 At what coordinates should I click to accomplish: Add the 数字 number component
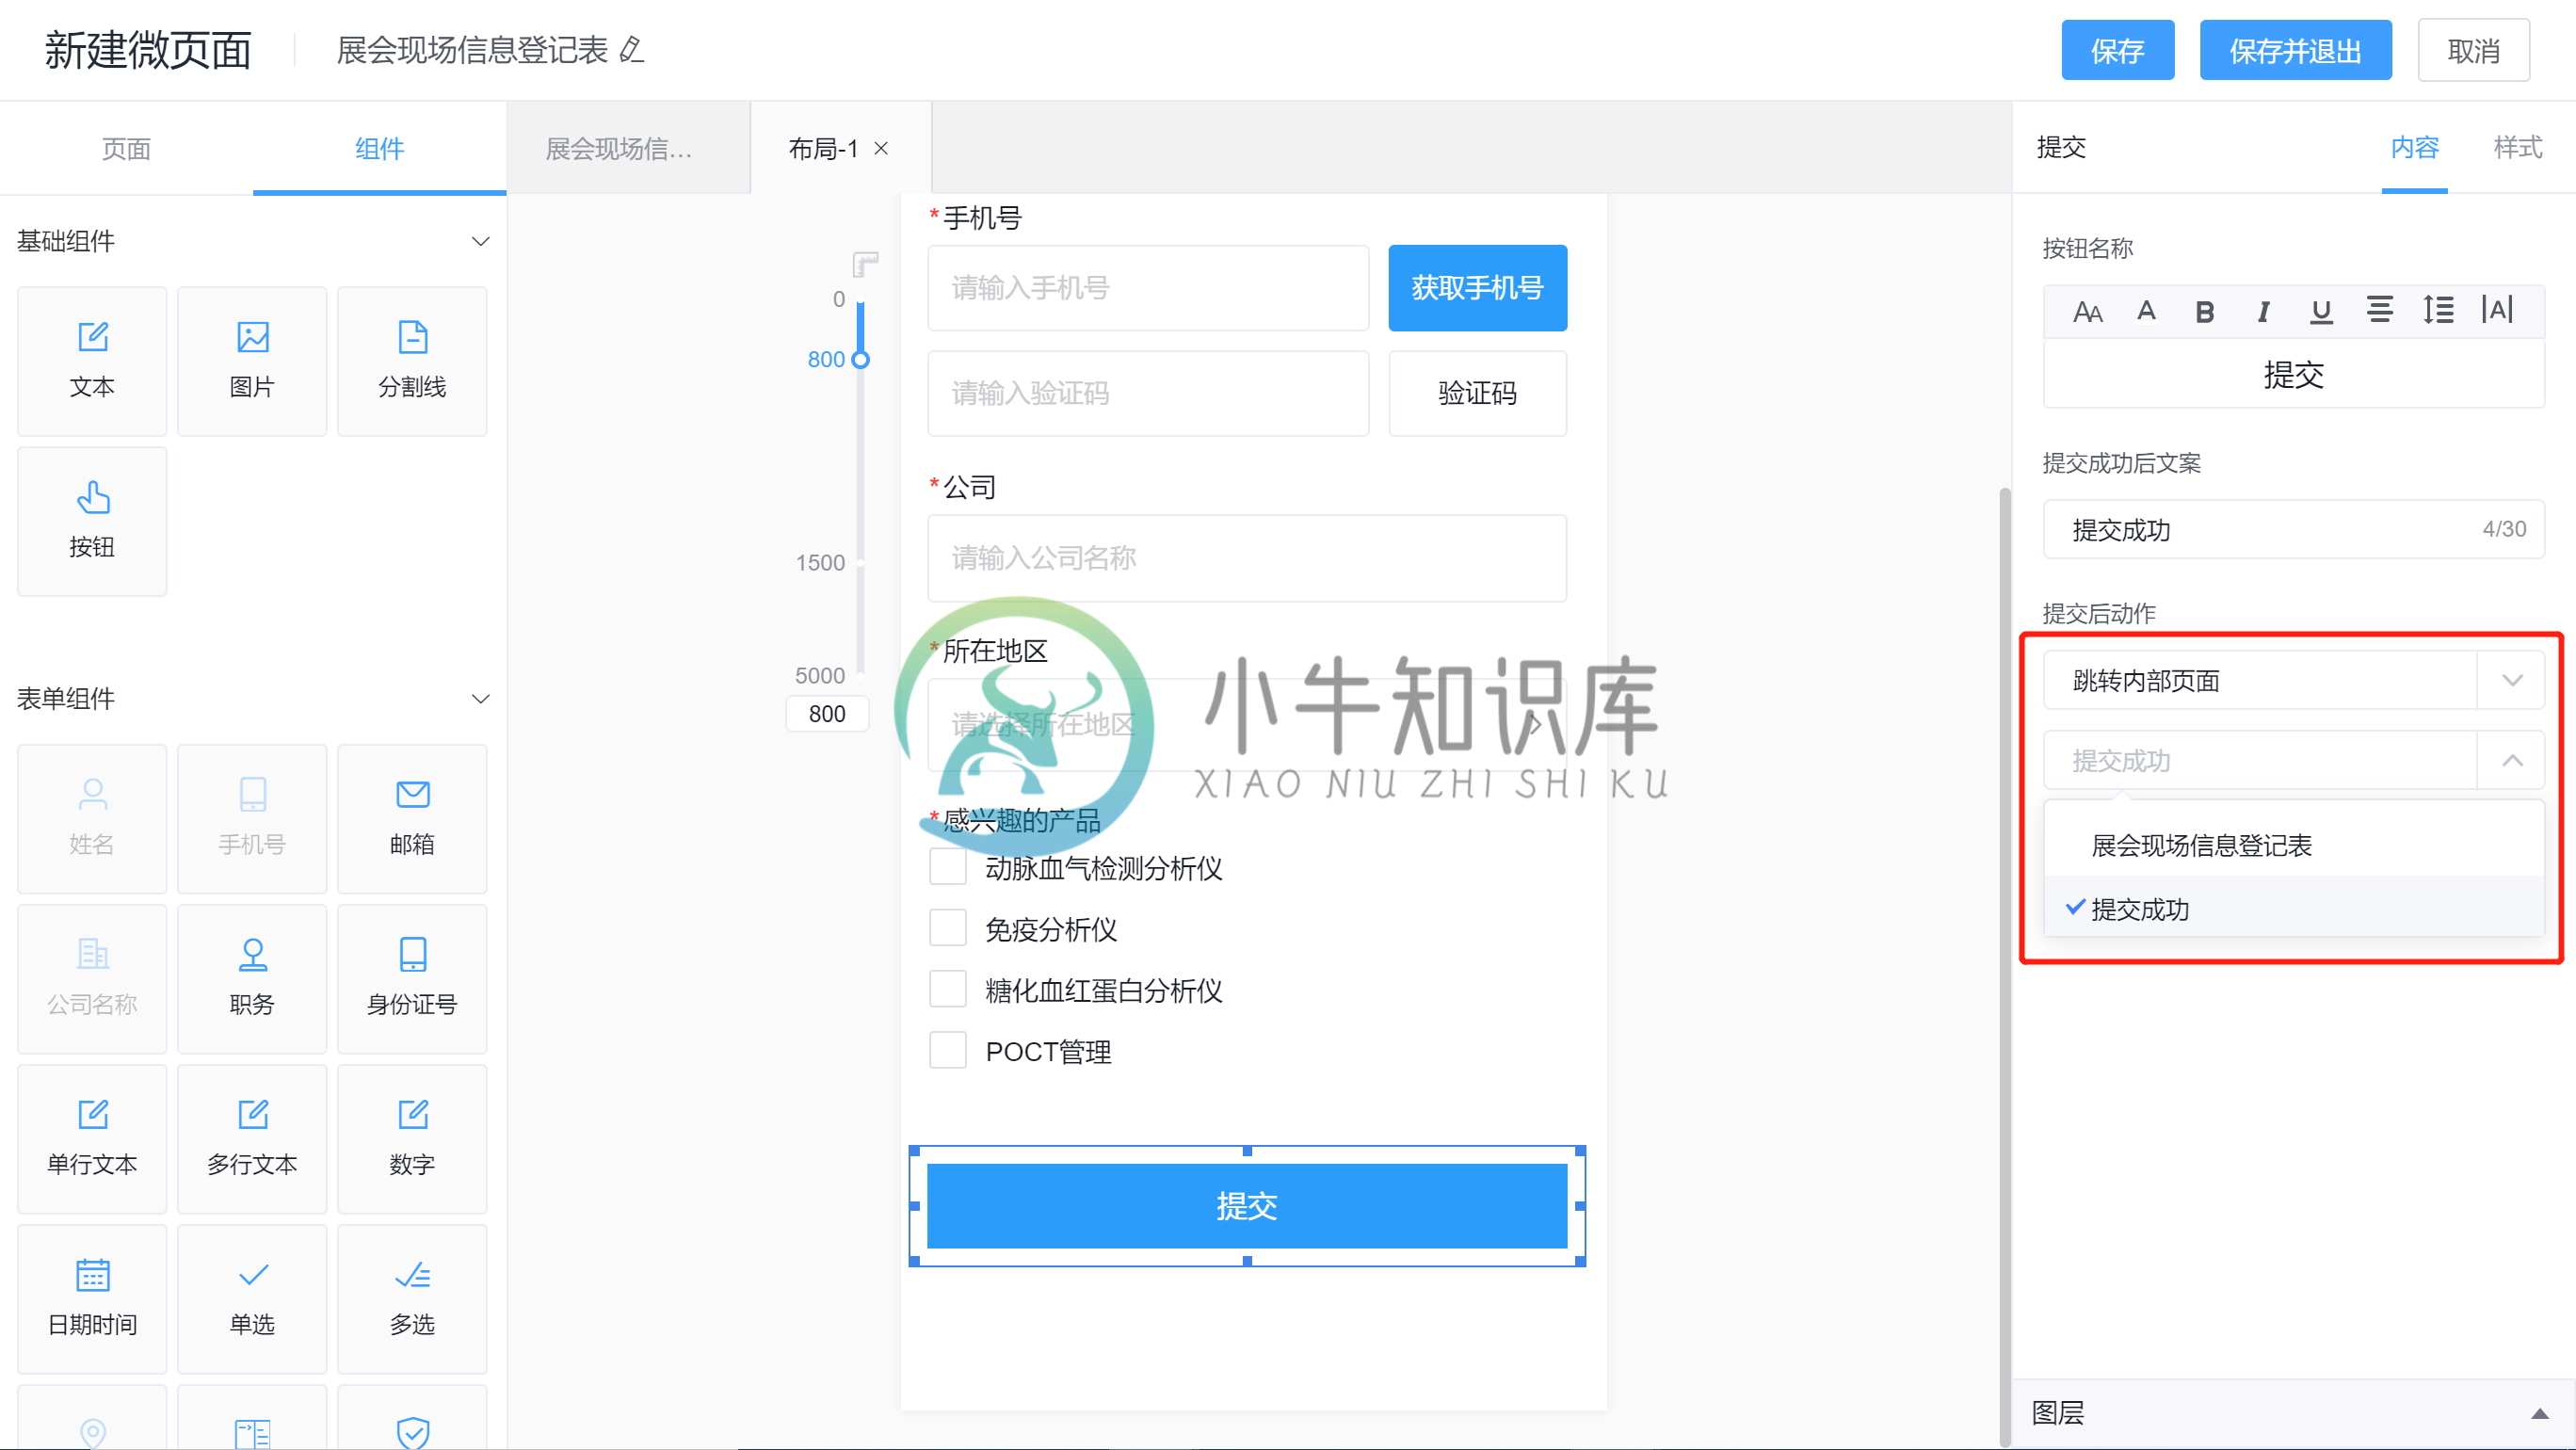412,1138
